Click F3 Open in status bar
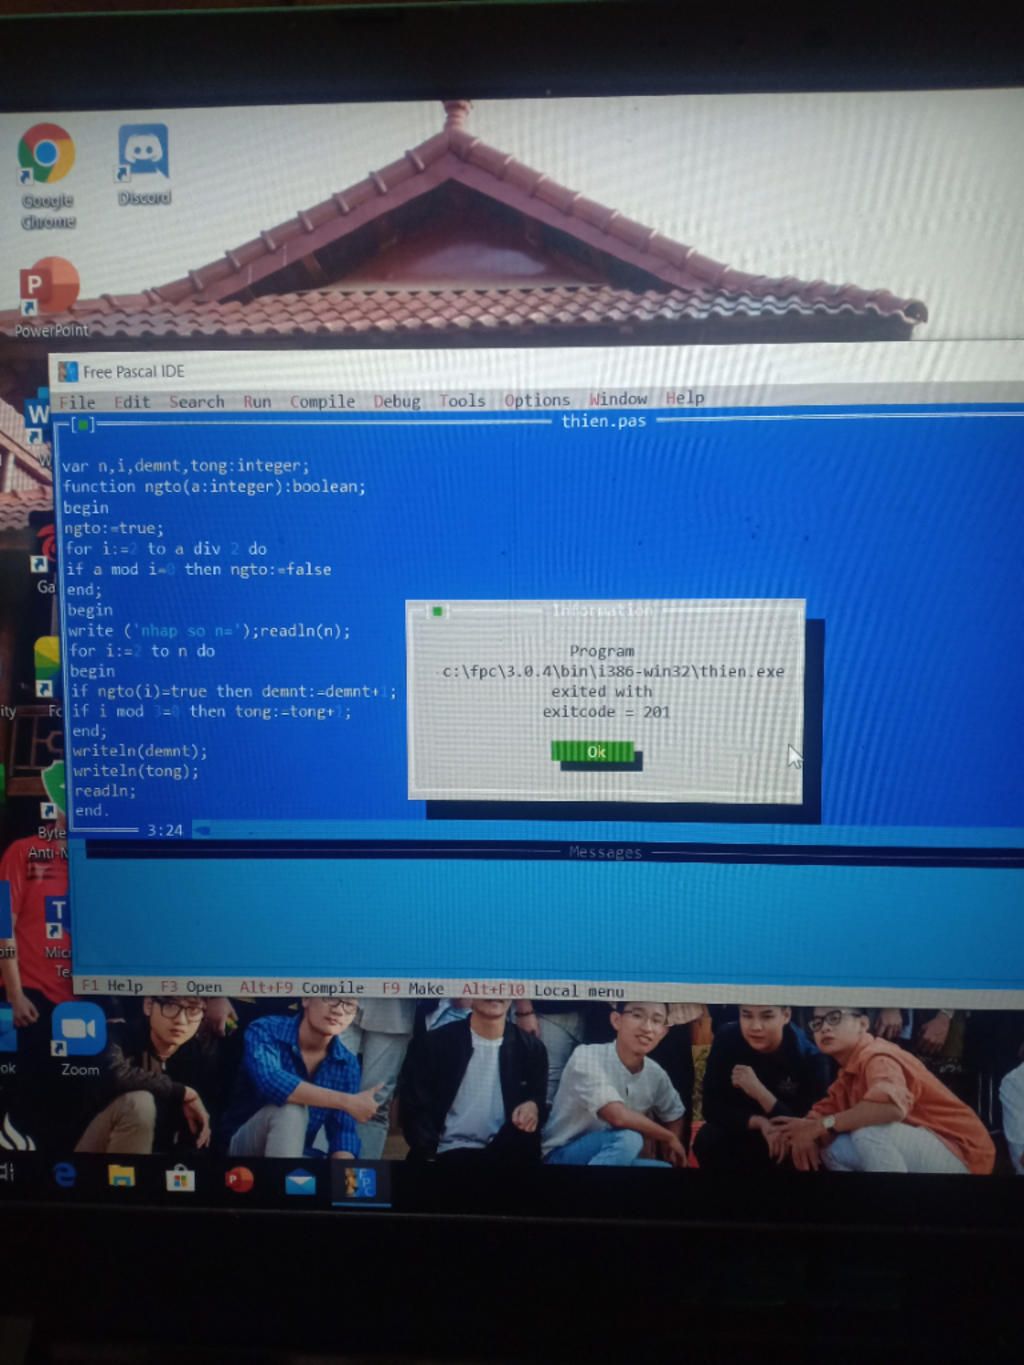Screen dimensions: 1024x1365 [191, 987]
